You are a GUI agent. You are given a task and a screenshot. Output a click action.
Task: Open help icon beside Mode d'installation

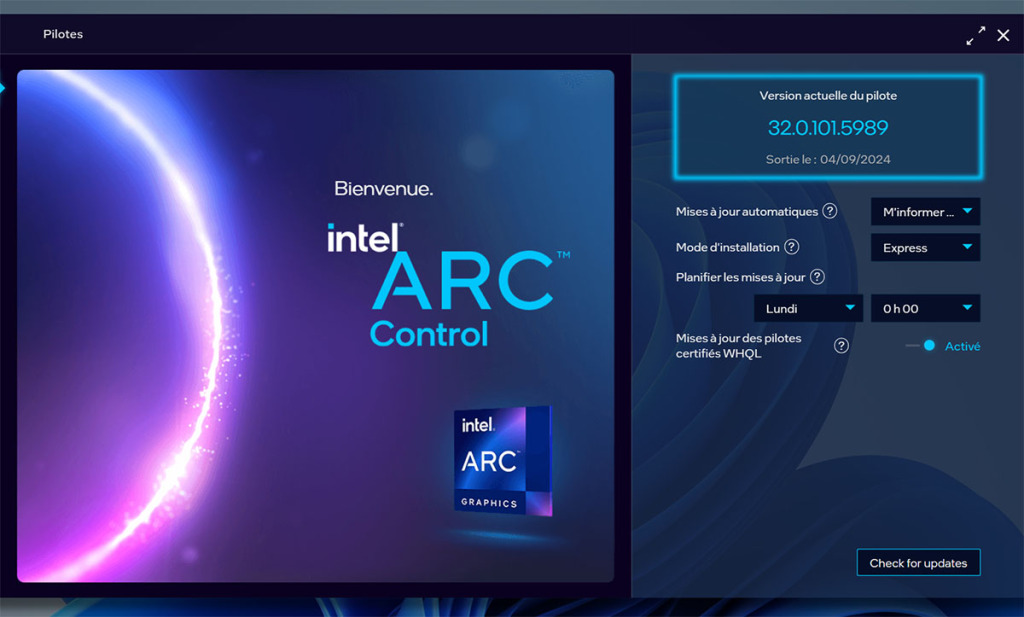tap(792, 247)
